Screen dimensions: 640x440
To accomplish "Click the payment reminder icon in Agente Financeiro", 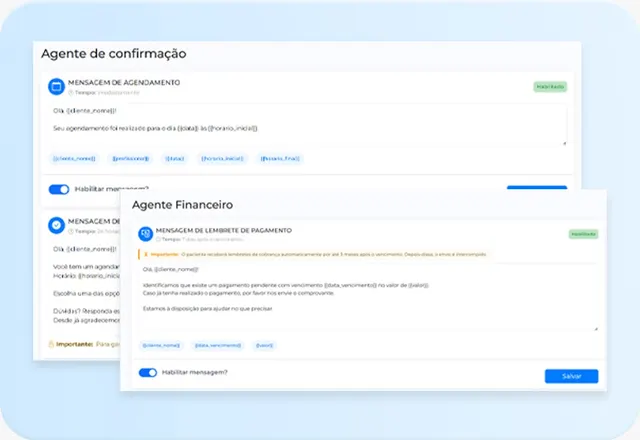I will [145, 234].
